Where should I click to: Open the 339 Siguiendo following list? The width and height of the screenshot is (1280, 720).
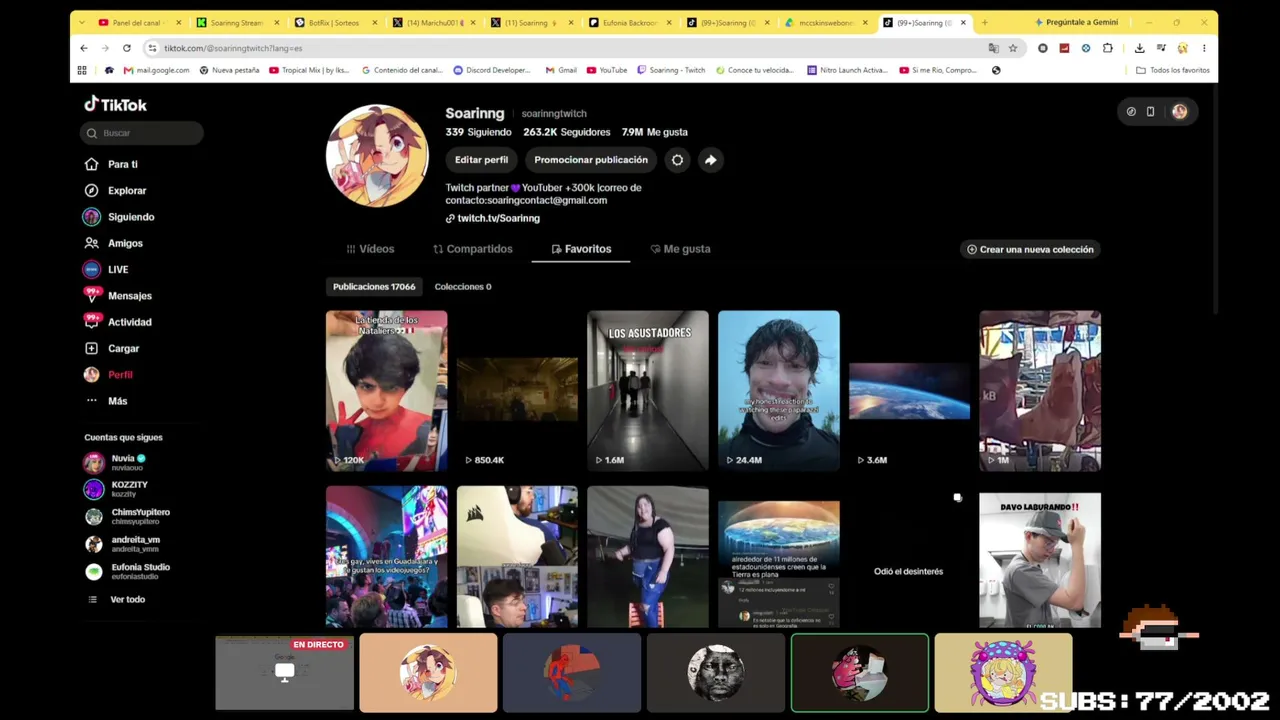[478, 132]
